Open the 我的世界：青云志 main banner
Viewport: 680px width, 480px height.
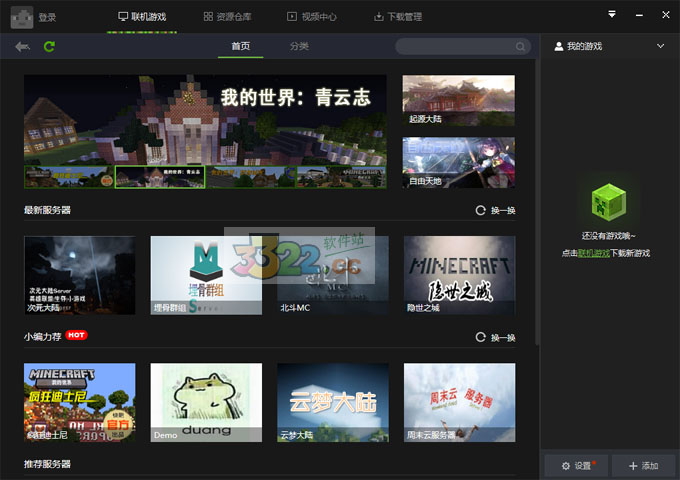coord(205,120)
